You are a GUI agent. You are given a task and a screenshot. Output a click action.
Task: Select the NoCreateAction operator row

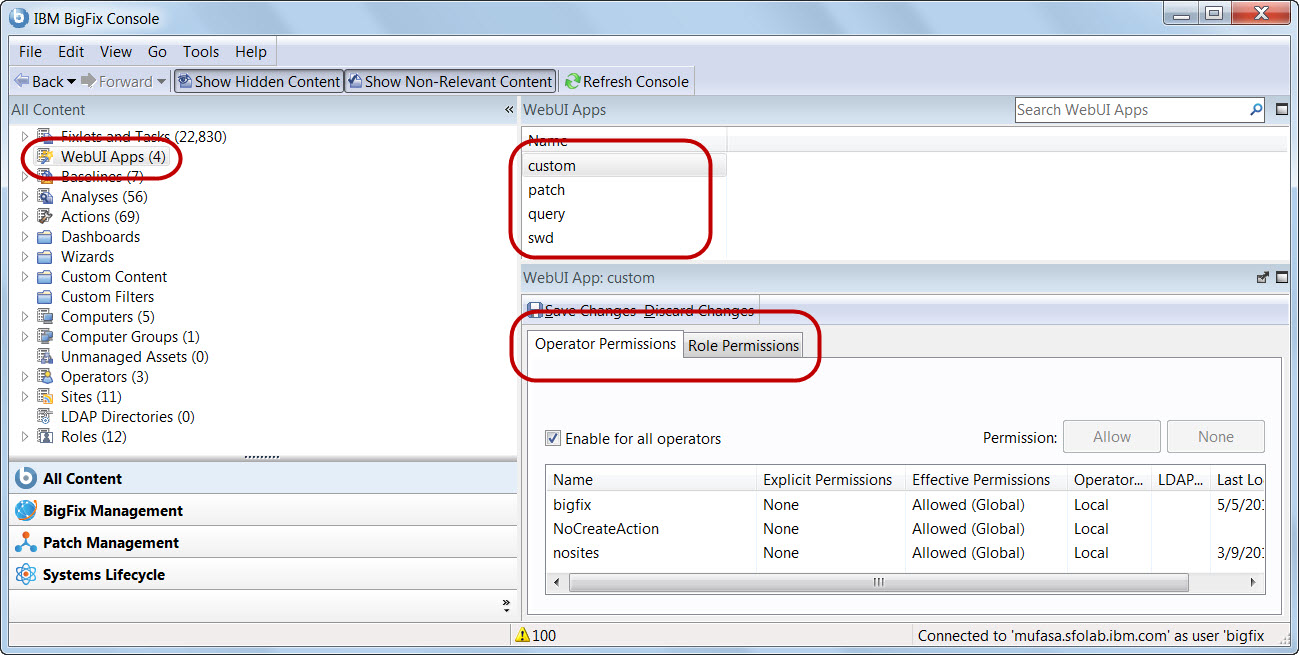point(905,529)
